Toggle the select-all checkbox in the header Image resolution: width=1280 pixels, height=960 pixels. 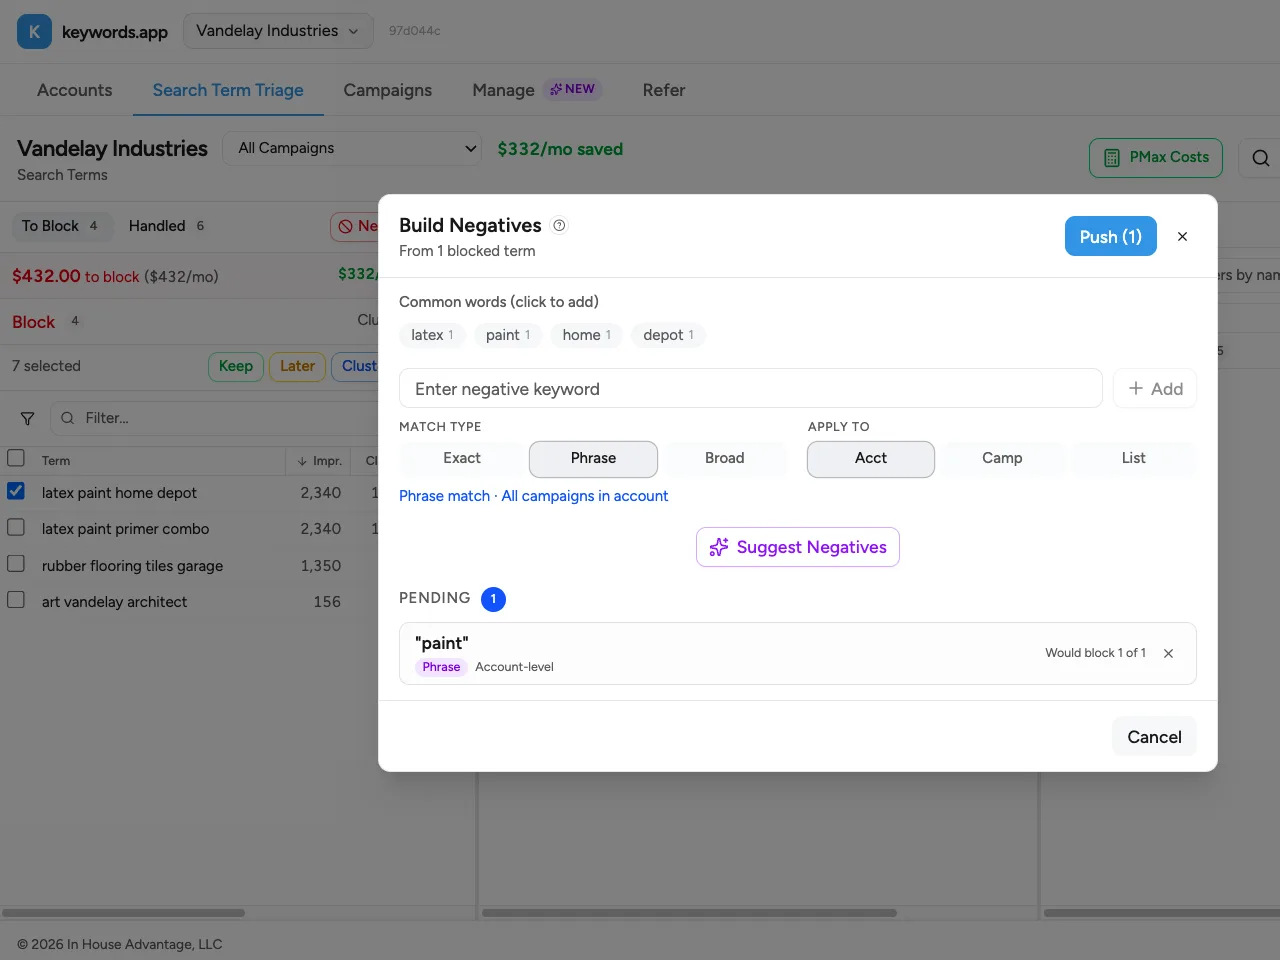[x=16, y=458]
